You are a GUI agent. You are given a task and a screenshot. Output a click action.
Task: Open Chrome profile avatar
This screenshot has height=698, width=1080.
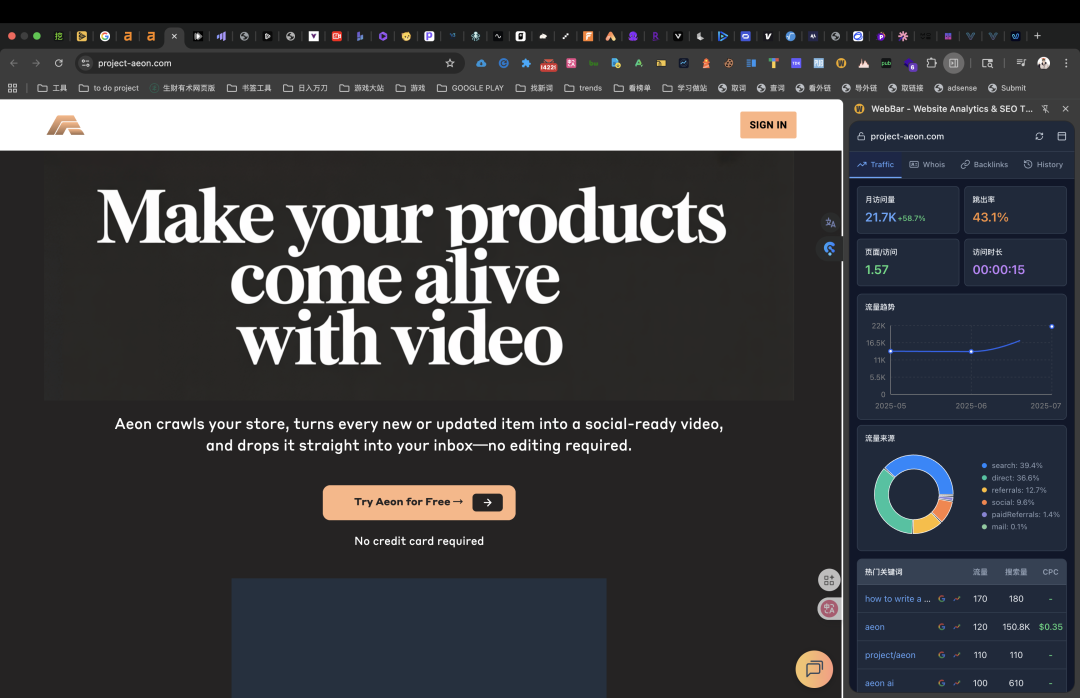tap(1043, 63)
